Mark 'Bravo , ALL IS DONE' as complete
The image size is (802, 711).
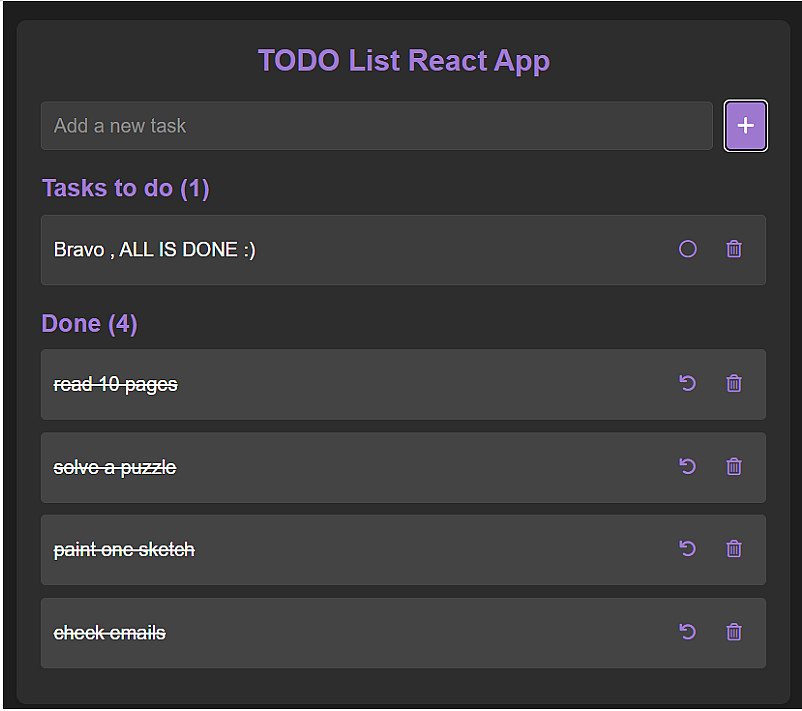(687, 249)
